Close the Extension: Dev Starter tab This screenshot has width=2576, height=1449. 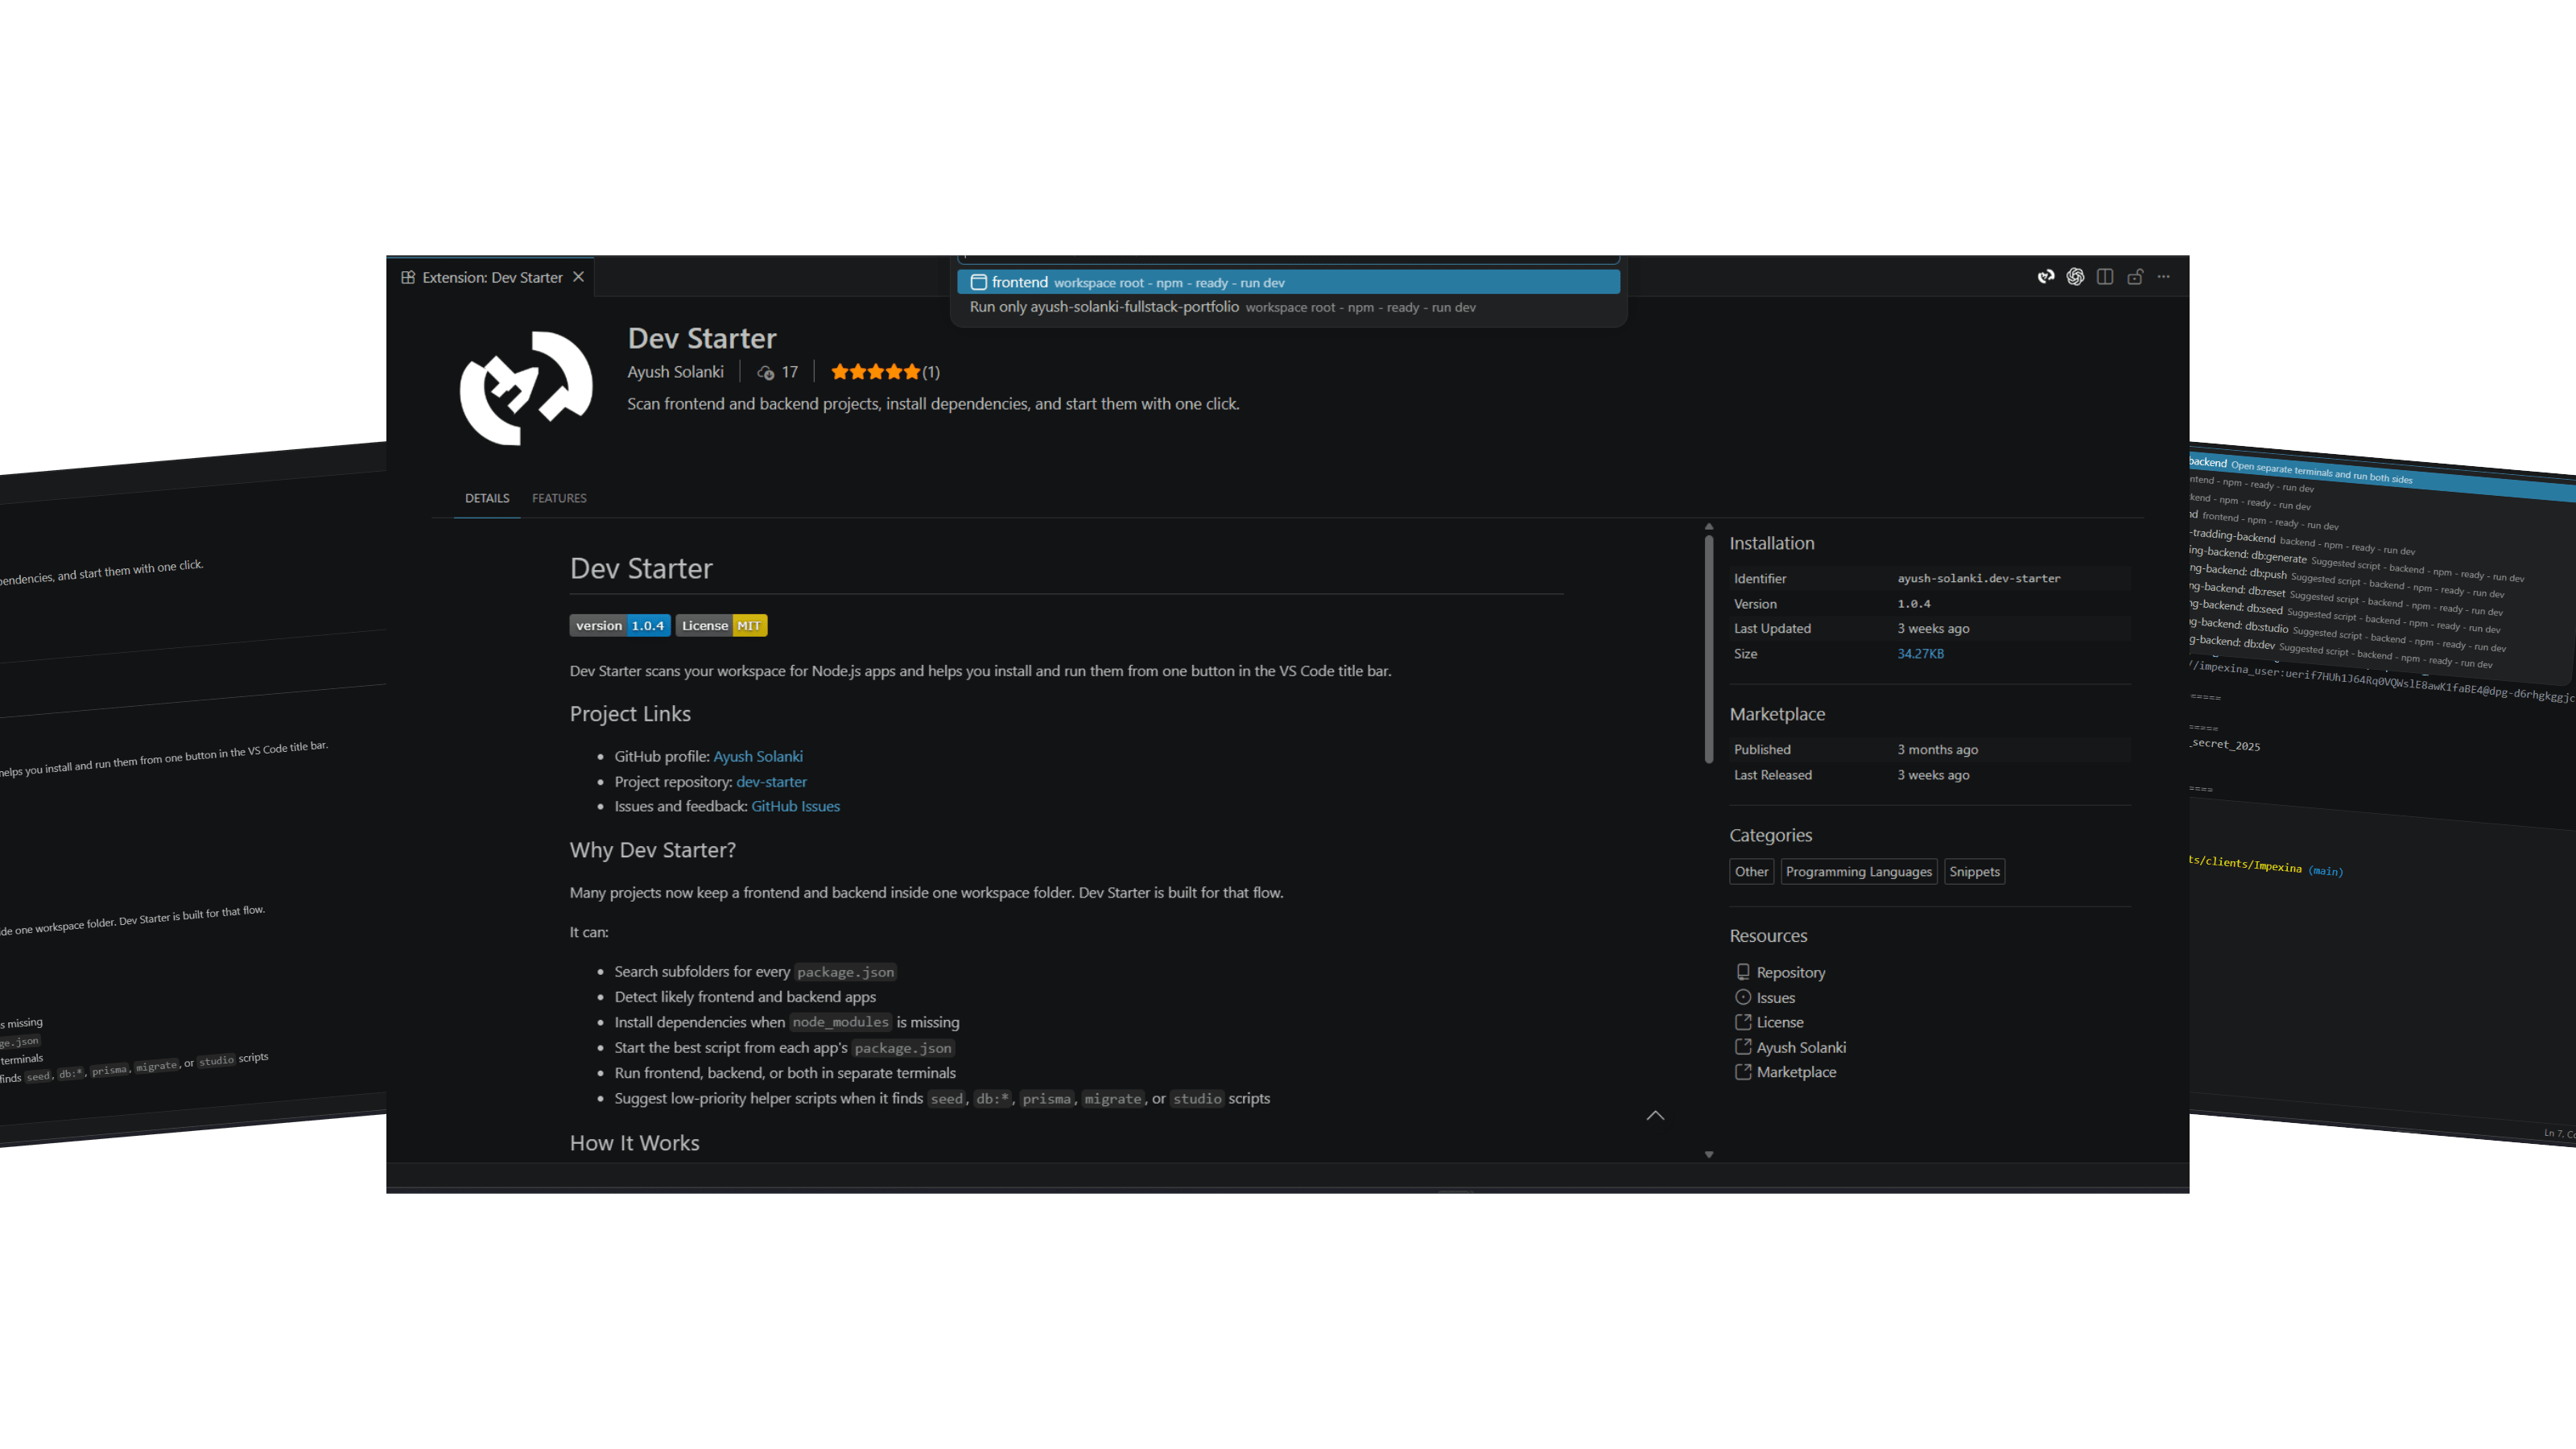pyautogui.click(x=578, y=277)
